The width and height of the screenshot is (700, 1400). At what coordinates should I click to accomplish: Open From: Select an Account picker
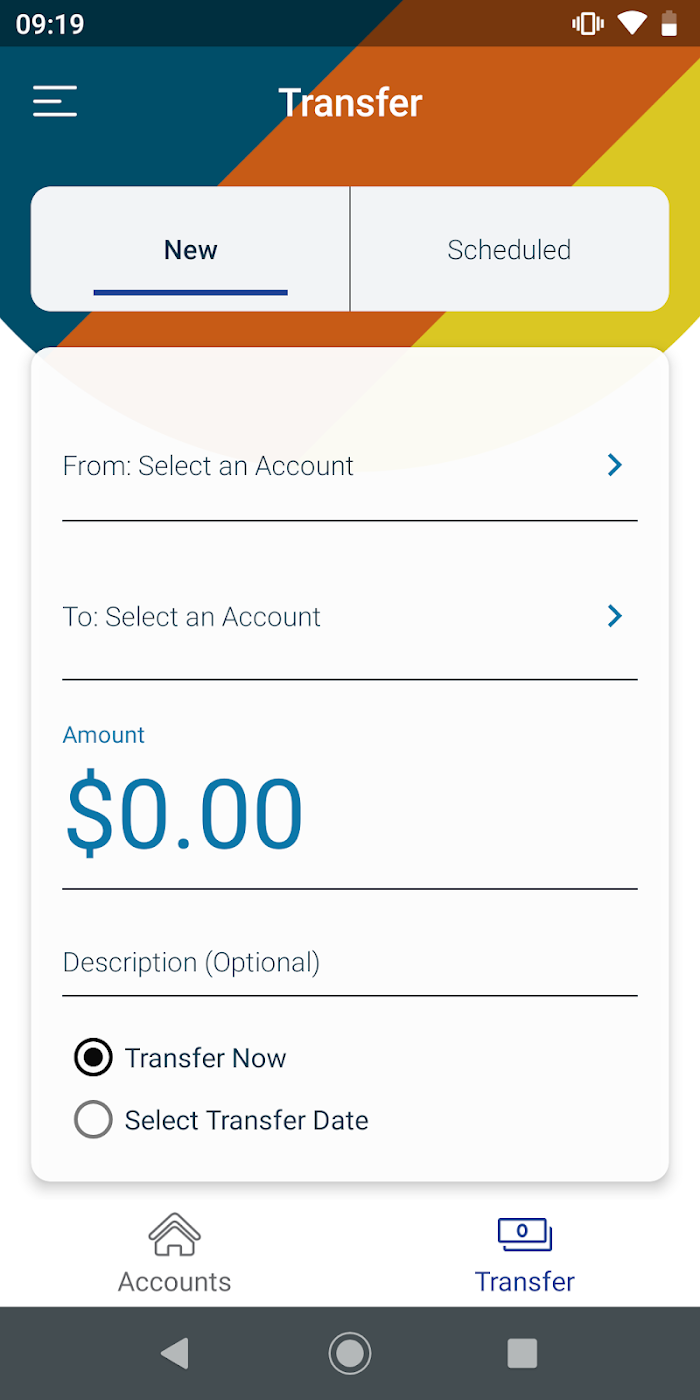(x=208, y=466)
